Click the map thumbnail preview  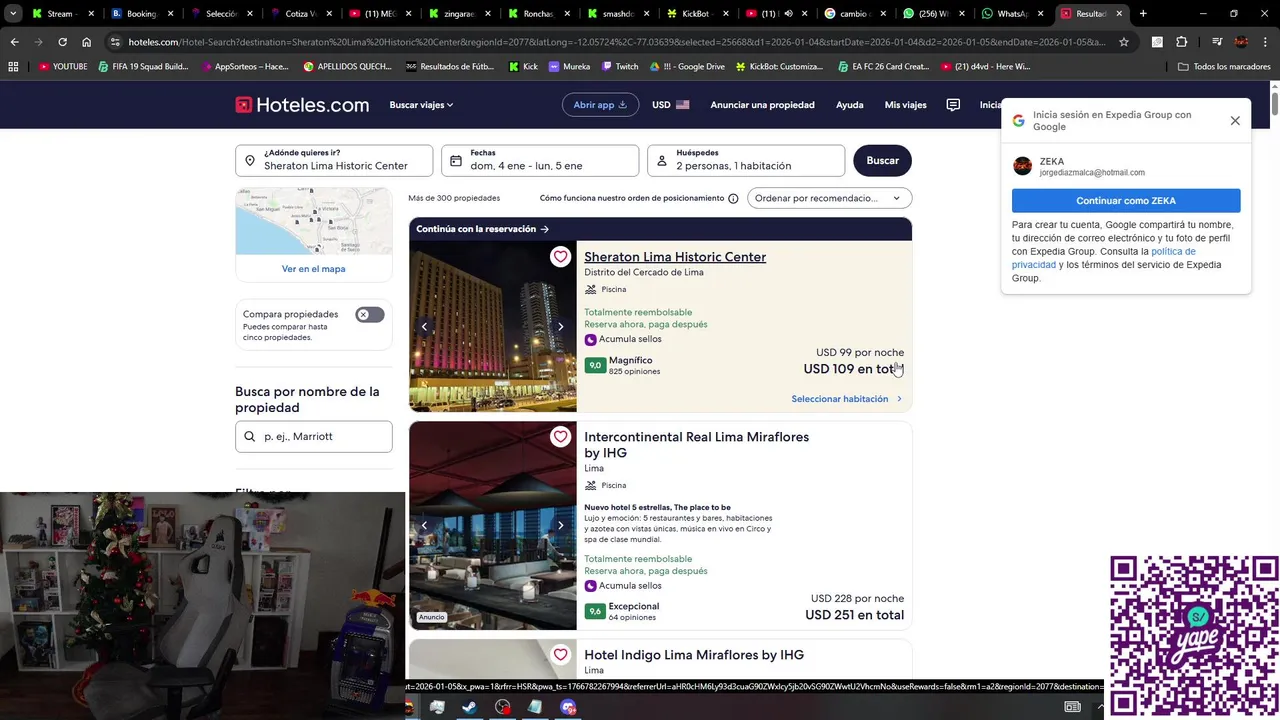[314, 221]
